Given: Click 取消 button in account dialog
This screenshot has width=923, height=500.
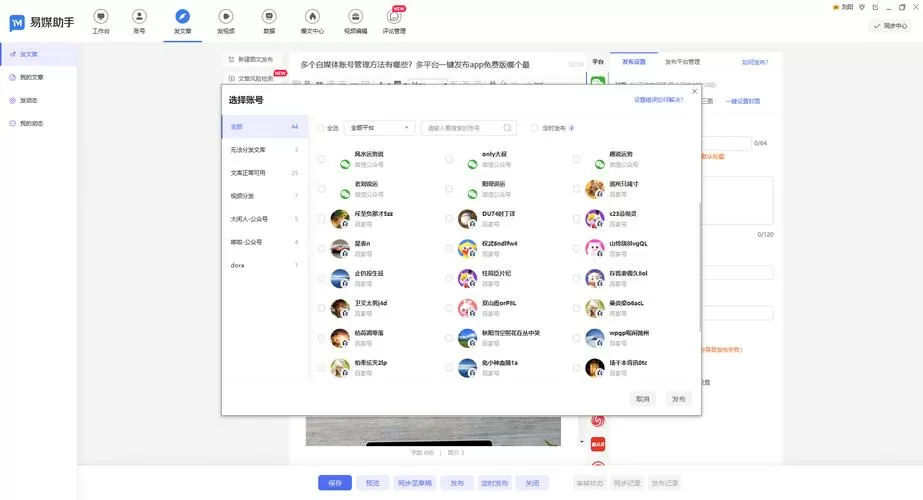Looking at the screenshot, I should tap(642, 399).
